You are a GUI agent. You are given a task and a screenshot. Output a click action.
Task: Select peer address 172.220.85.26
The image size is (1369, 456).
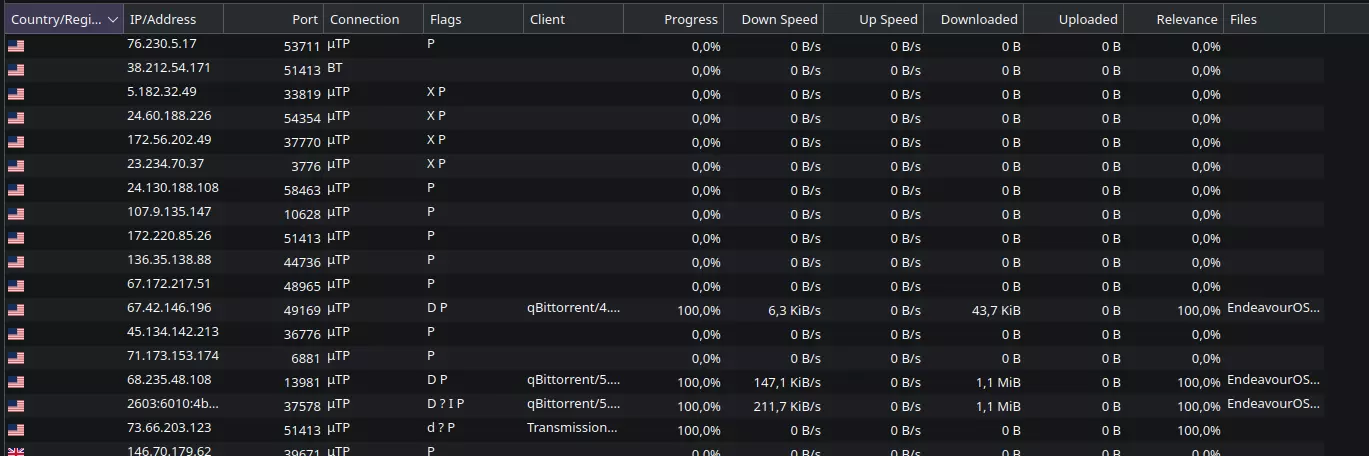click(x=169, y=236)
